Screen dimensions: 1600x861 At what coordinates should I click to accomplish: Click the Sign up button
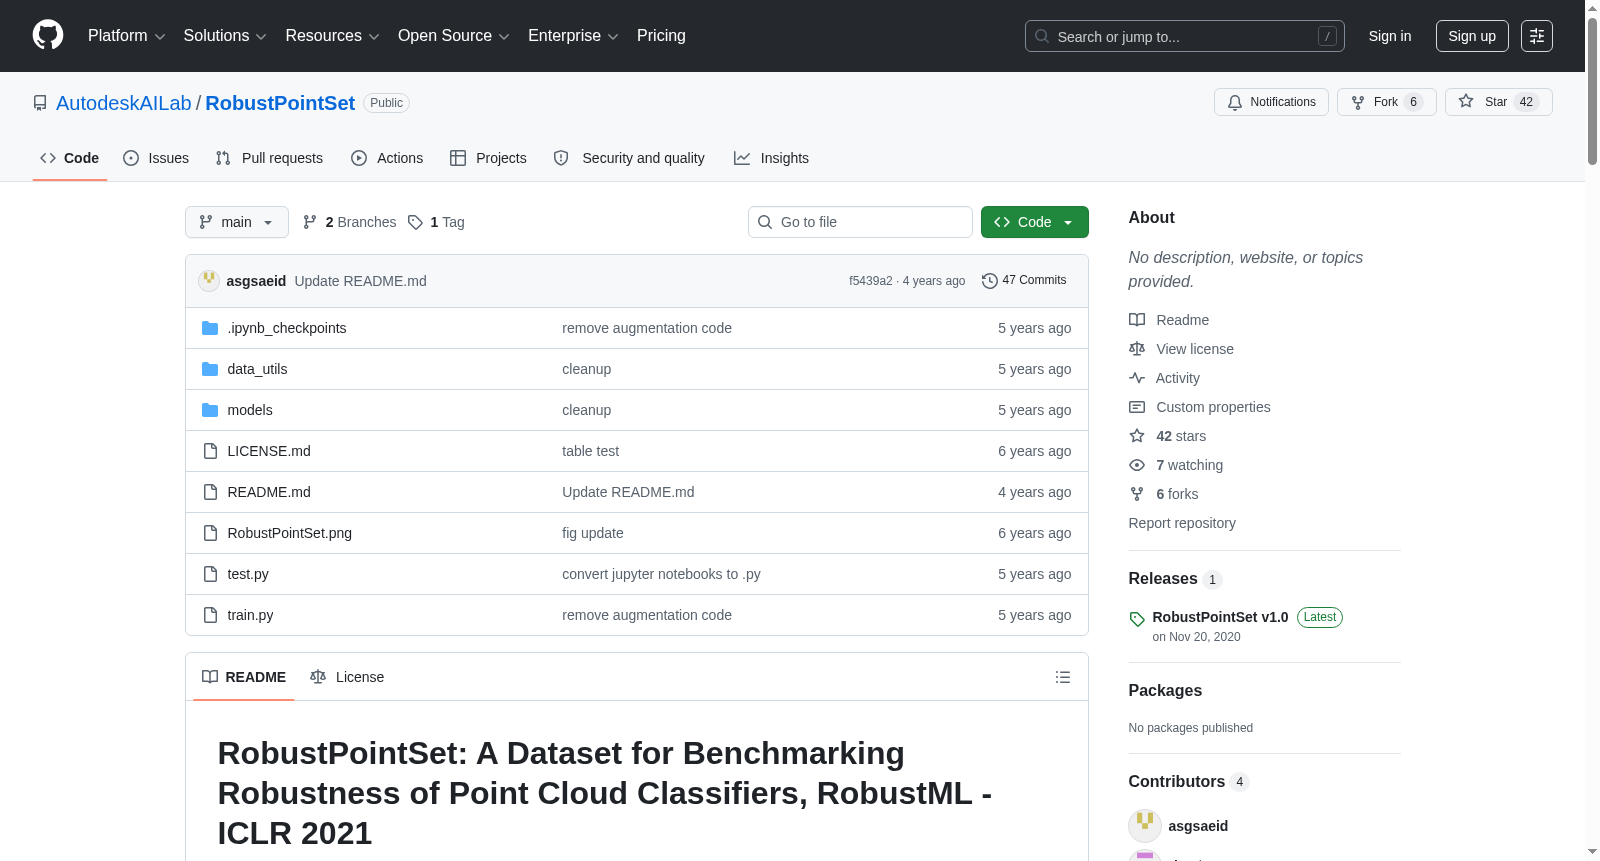coord(1472,36)
